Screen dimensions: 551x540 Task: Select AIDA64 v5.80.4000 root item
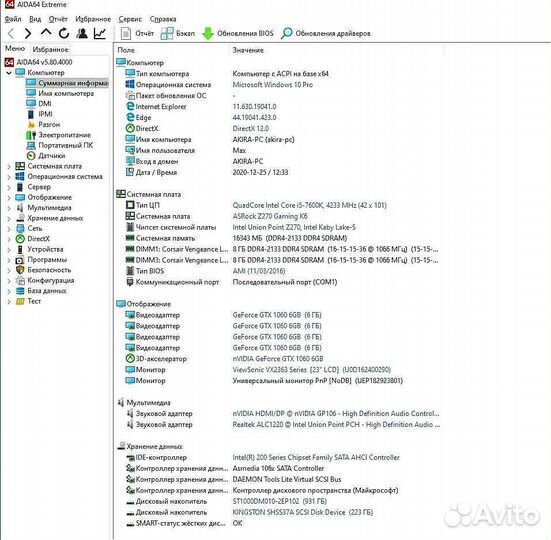point(39,62)
